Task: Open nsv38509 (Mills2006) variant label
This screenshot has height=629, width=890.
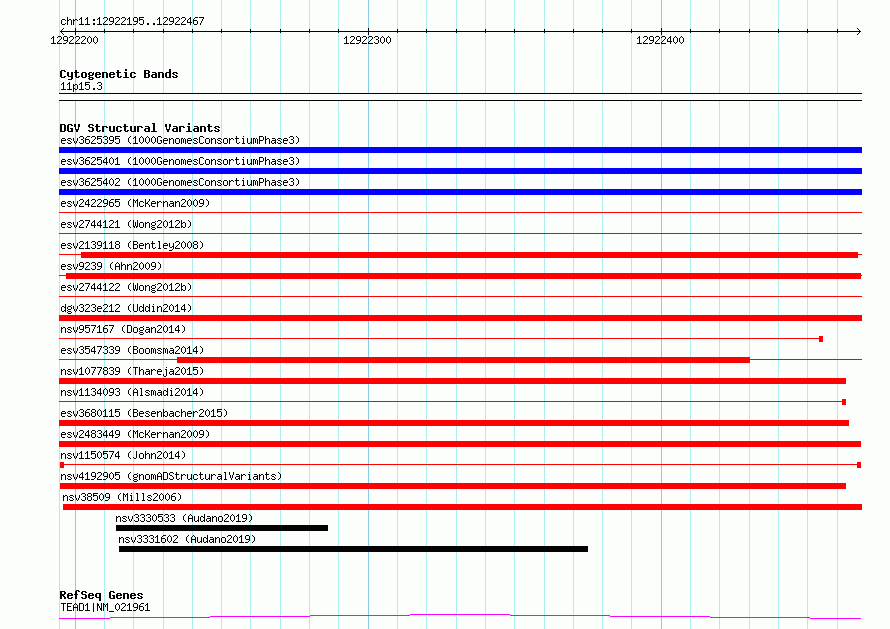Action: click(122, 497)
